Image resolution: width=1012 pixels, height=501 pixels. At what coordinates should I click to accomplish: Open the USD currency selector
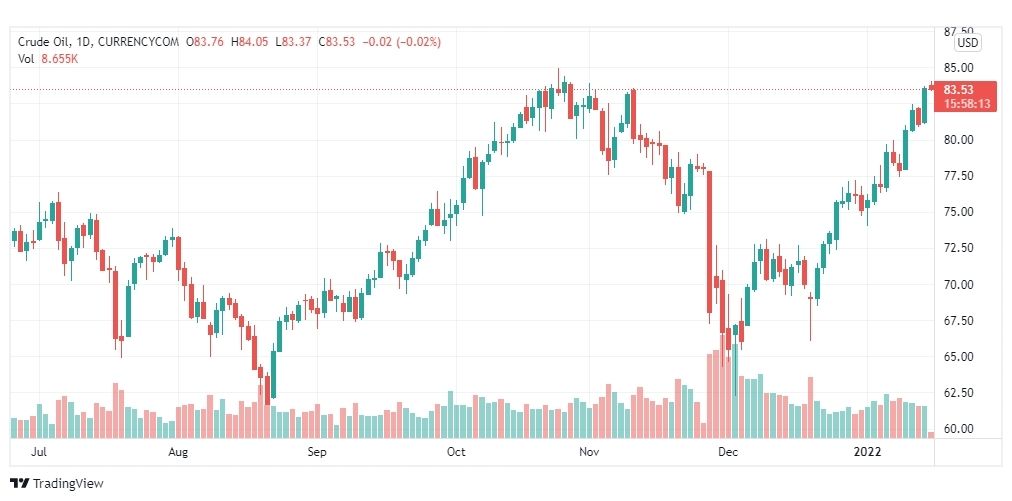[x=967, y=43]
